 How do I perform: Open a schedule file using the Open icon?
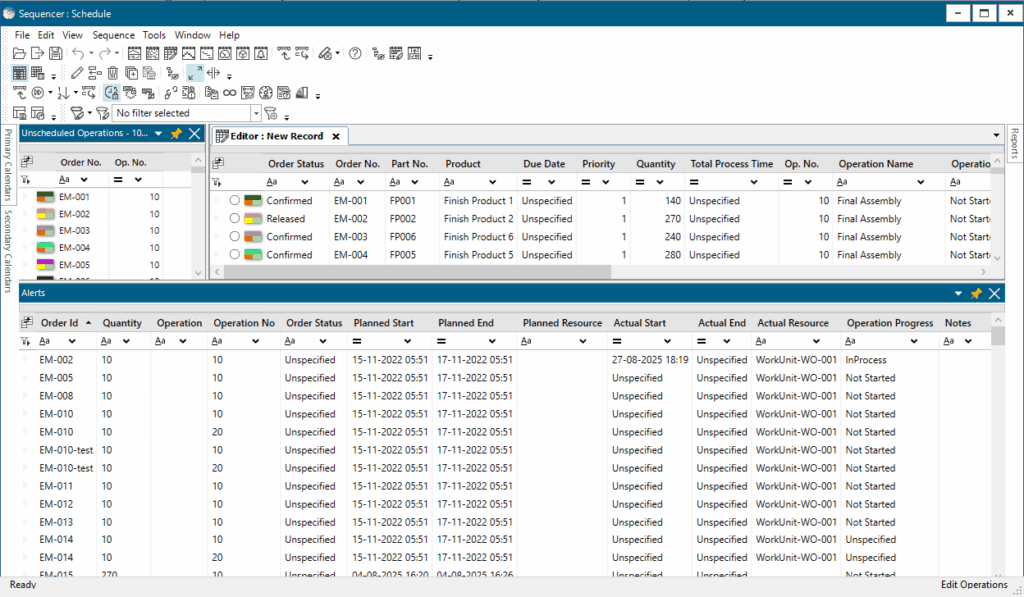[21, 53]
